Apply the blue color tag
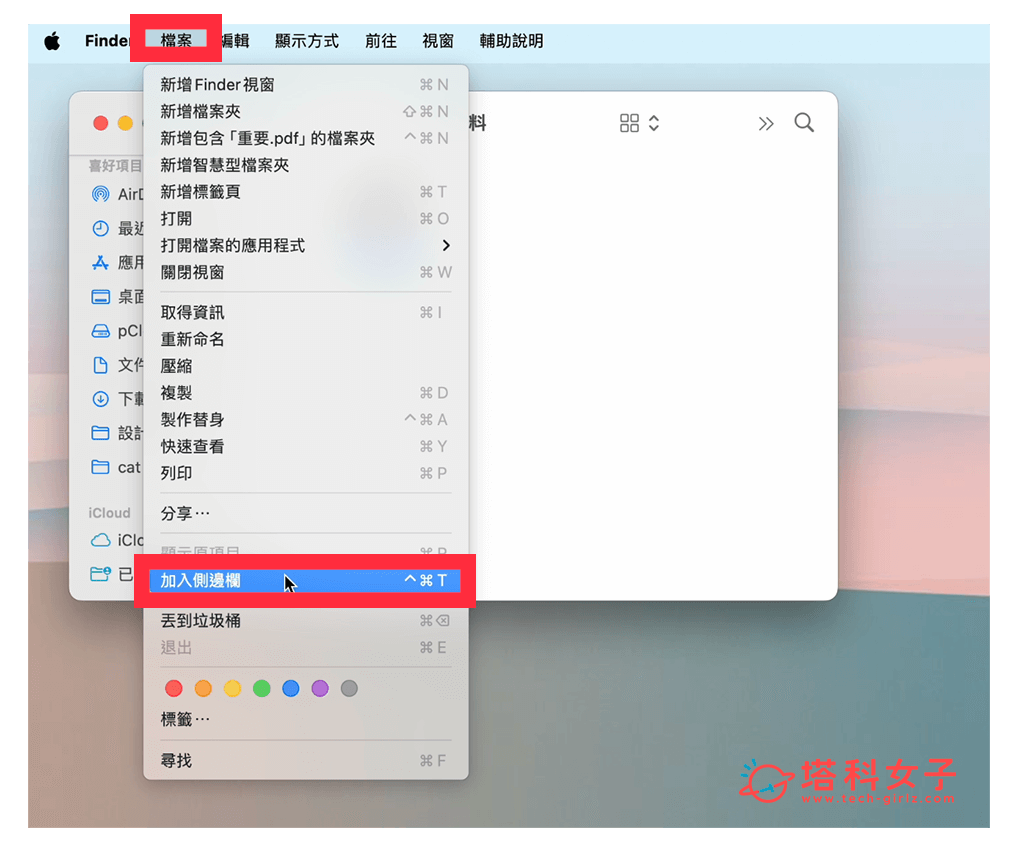 tap(290, 688)
